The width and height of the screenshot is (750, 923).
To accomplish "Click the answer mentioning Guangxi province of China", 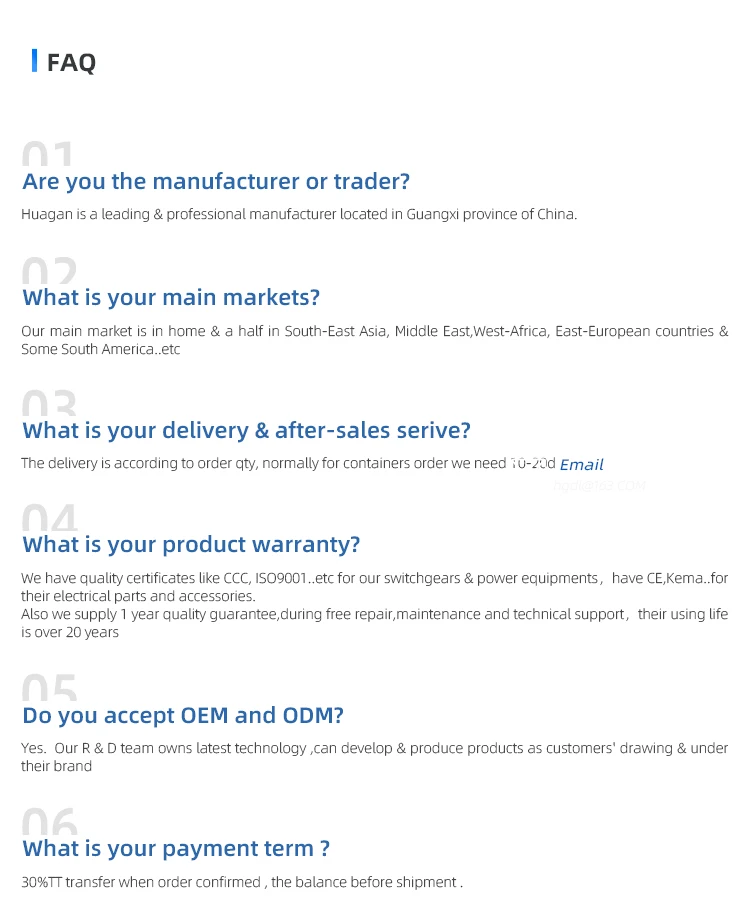I will 299,214.
